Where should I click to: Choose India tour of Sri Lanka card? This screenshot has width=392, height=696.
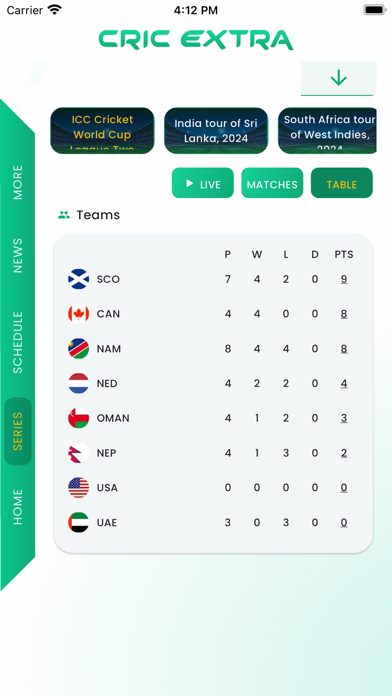tap(216, 130)
